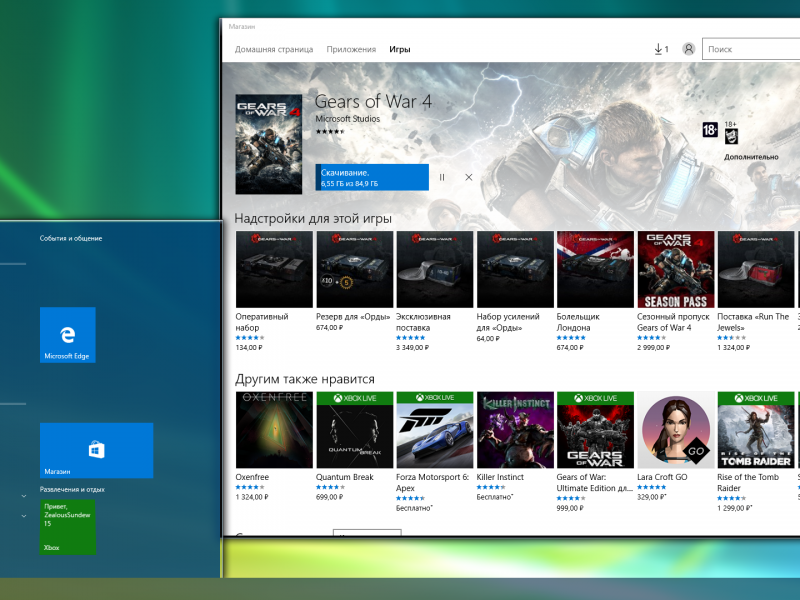Open the Killer Instinct game tile
Viewport: 800px width, 600px height.
click(x=515, y=430)
